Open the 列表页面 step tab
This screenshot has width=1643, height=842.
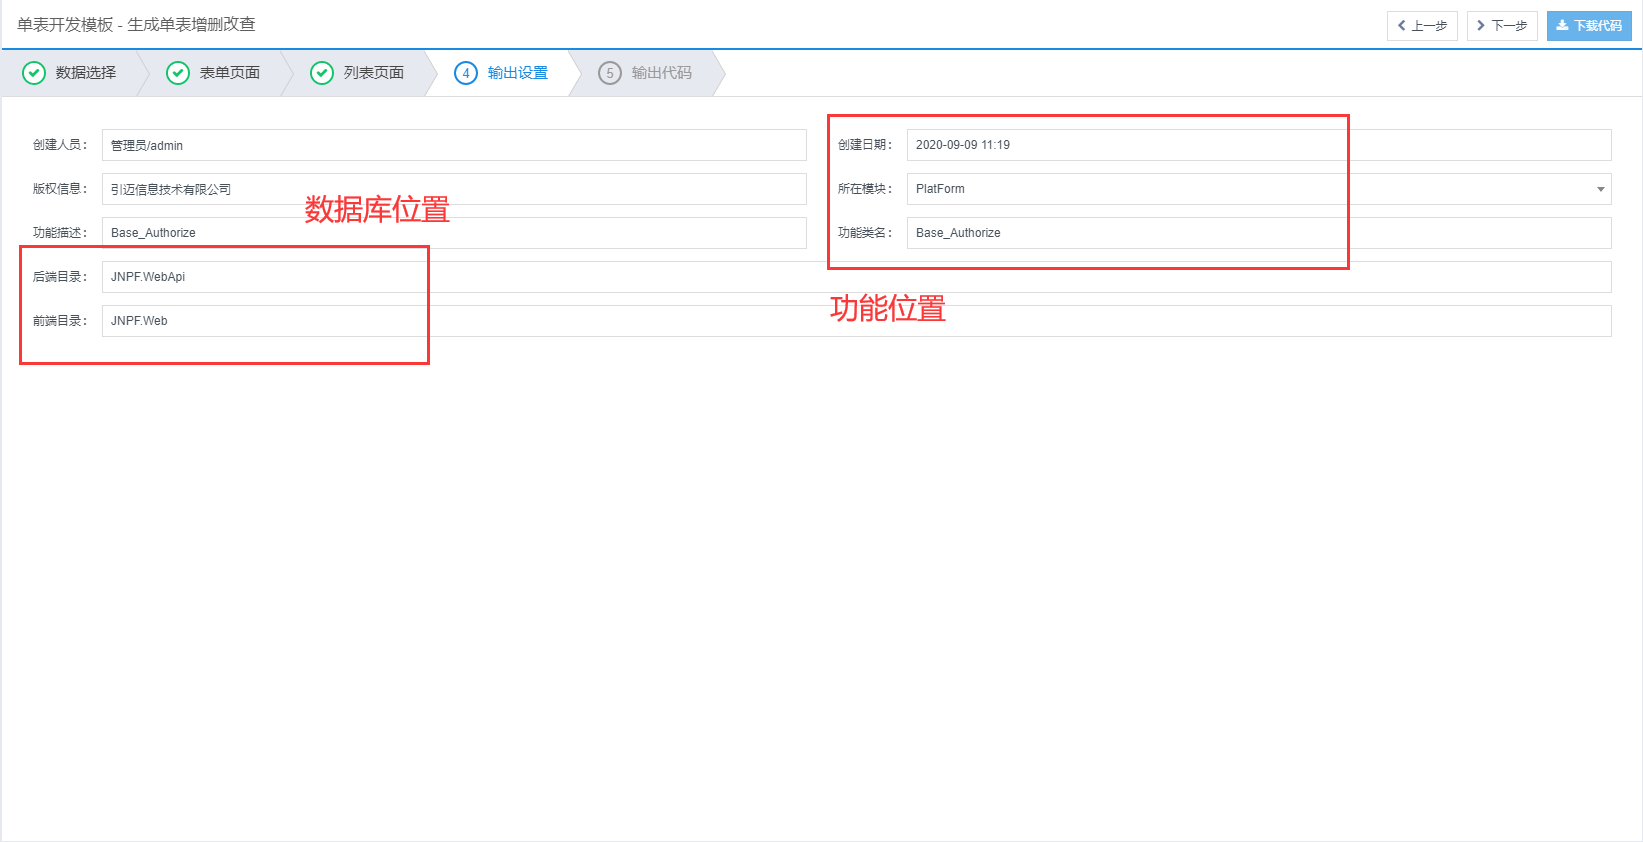pyautogui.click(x=374, y=73)
